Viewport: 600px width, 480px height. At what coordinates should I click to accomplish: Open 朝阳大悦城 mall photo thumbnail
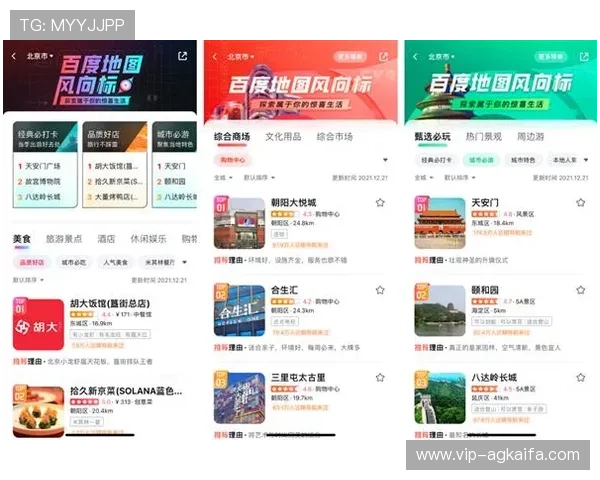tap(239, 224)
